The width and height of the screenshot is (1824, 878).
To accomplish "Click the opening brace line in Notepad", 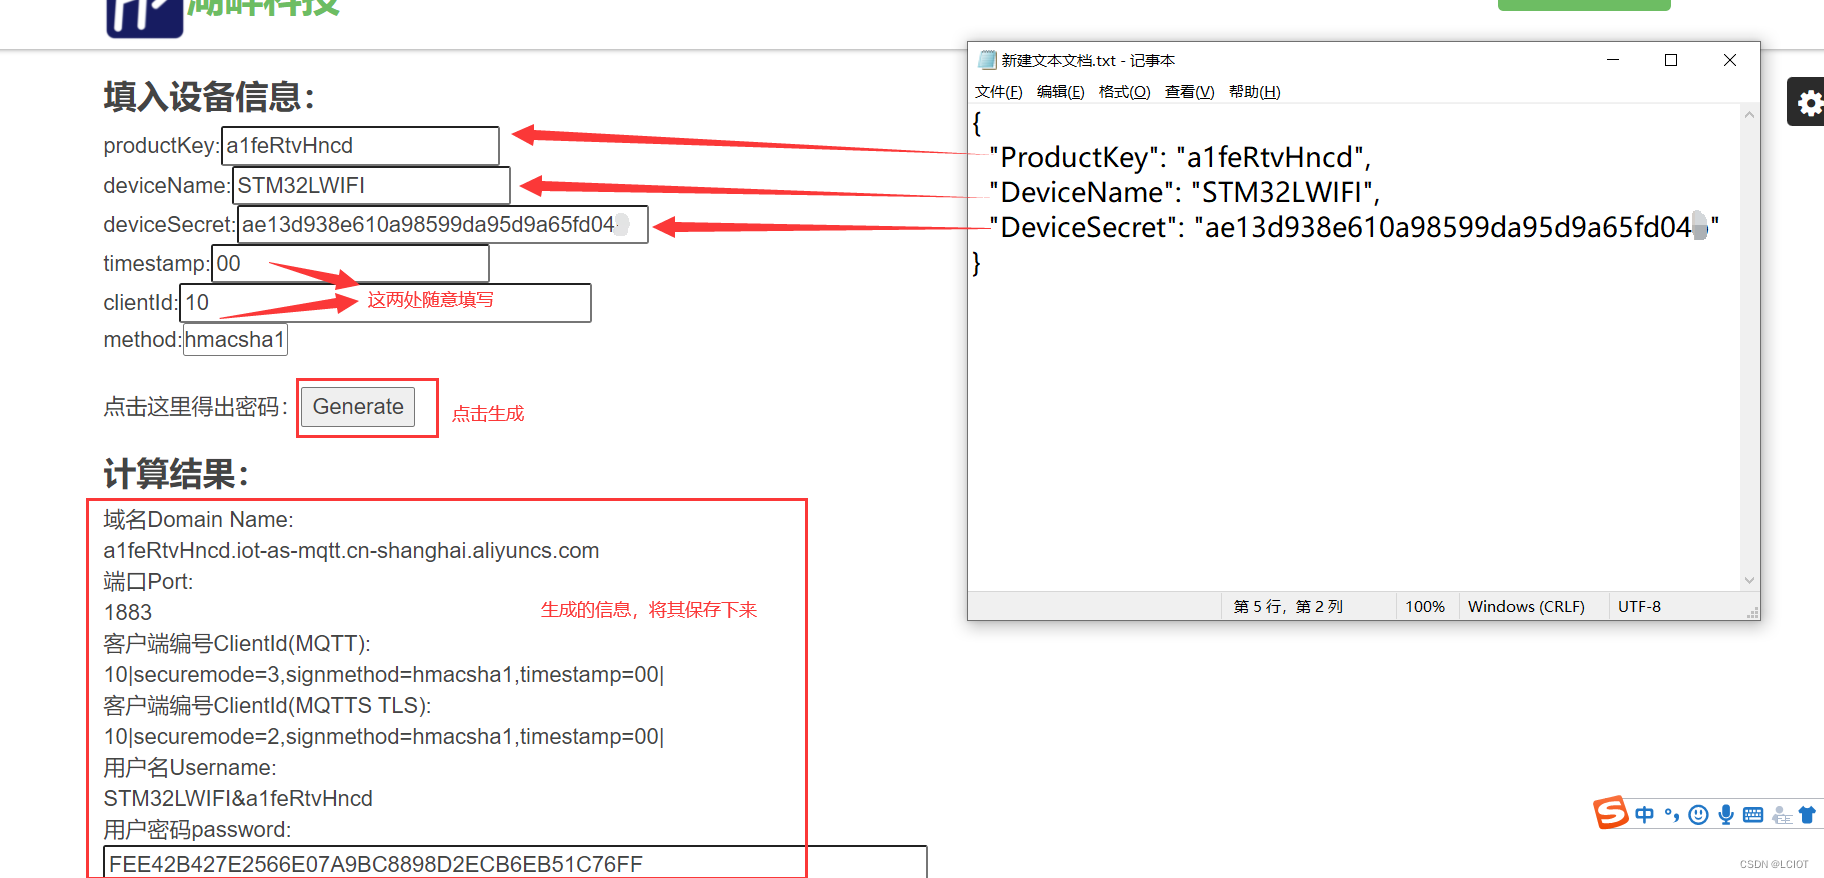I will pos(977,123).
